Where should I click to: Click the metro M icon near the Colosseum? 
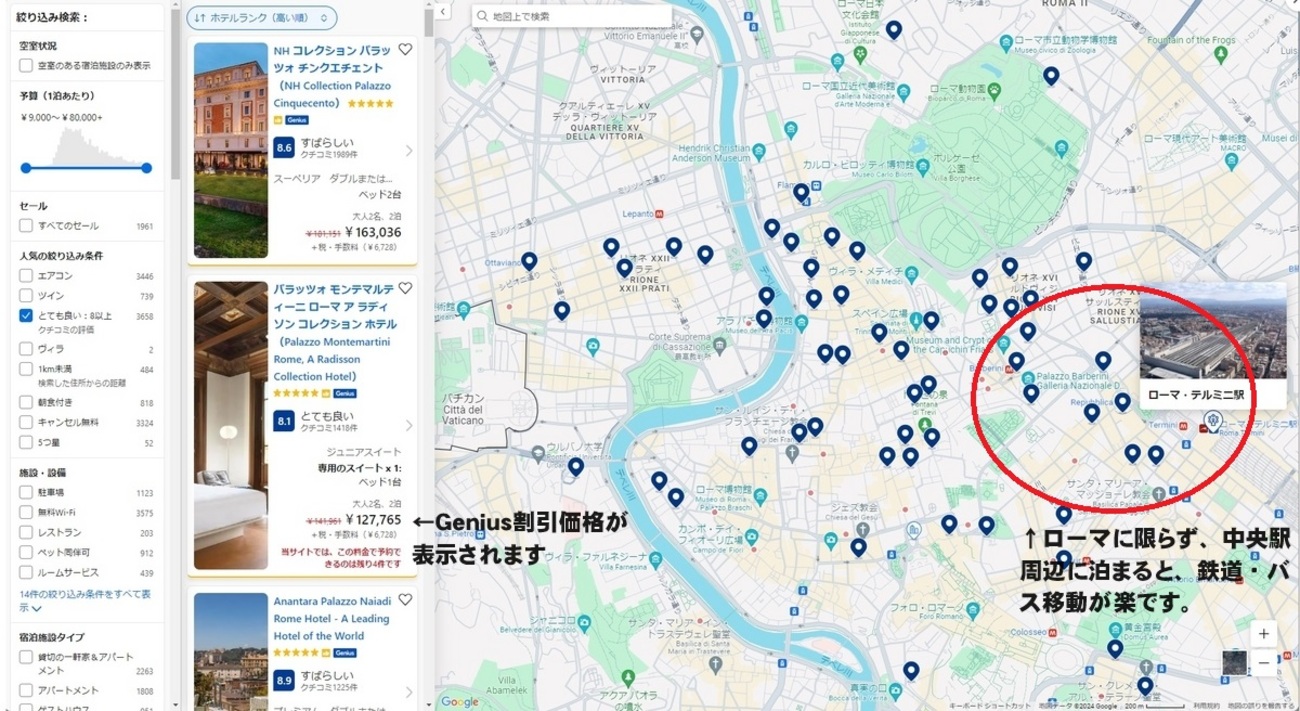tap(1052, 630)
